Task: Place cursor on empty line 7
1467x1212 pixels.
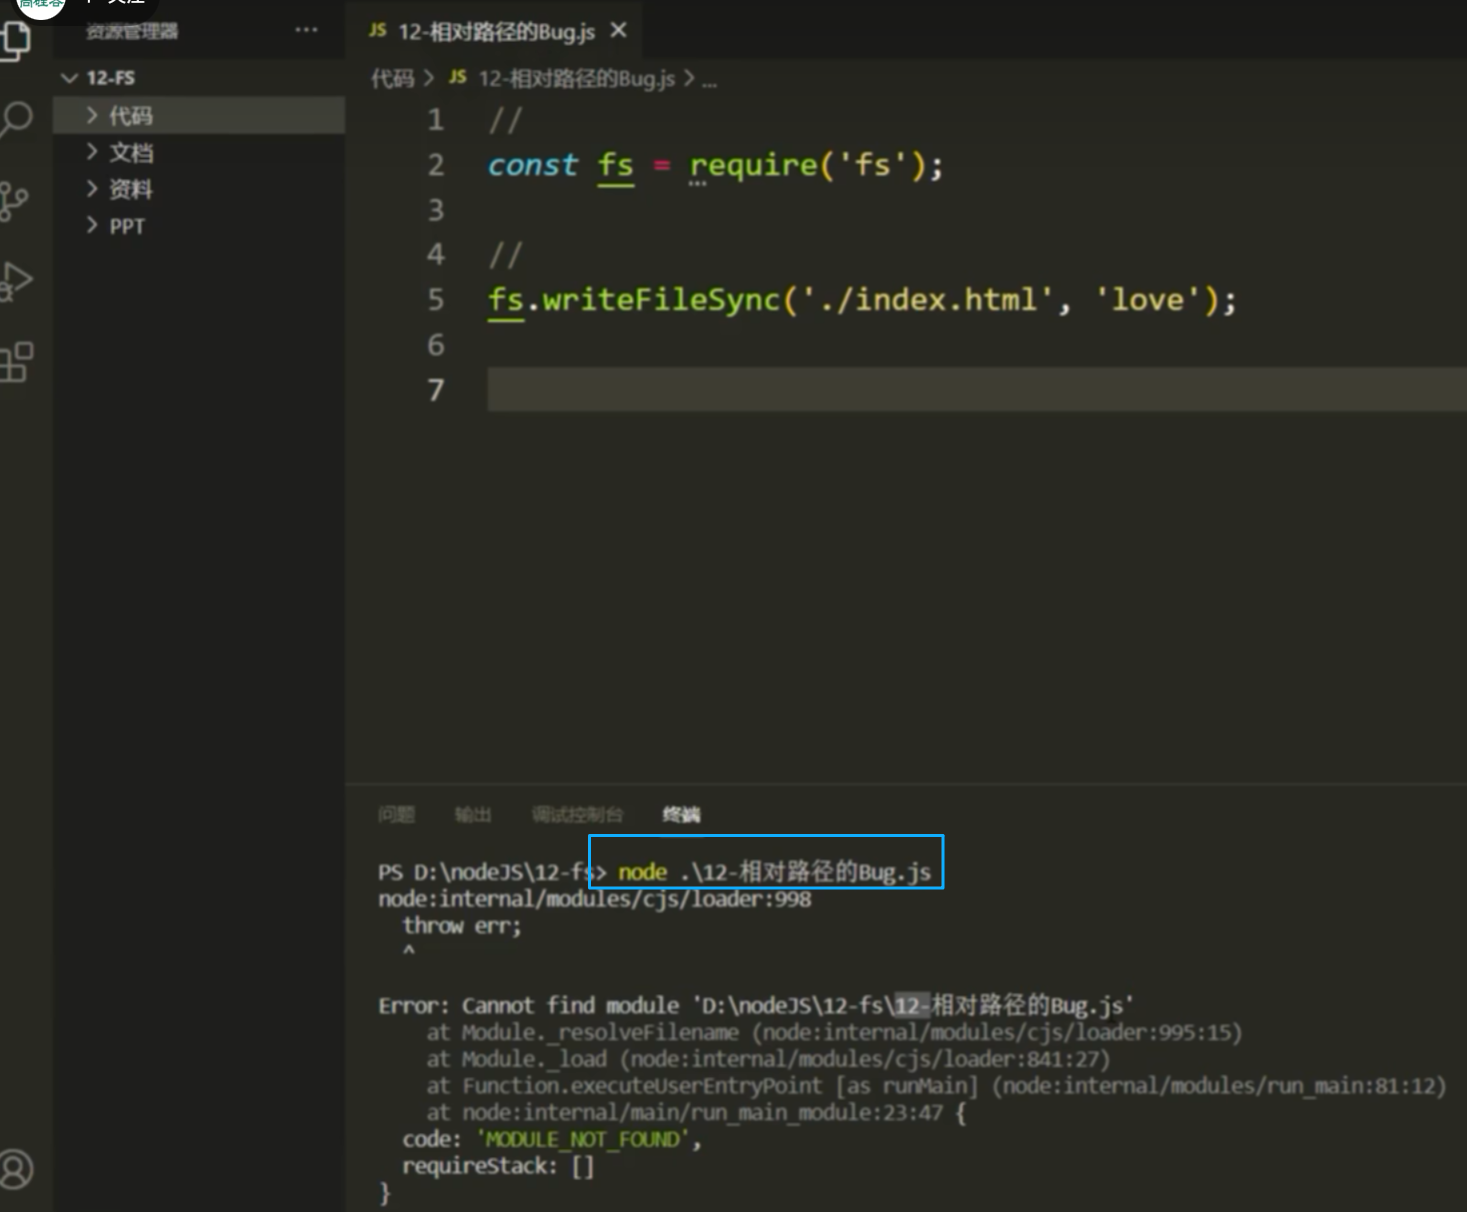Action: pos(976,389)
